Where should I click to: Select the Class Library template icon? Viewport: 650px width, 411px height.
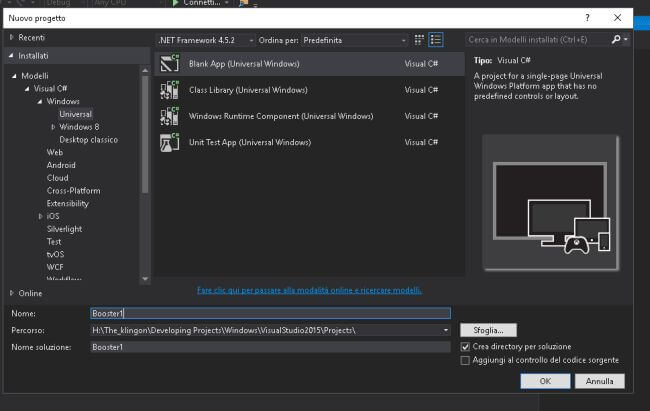(170, 90)
